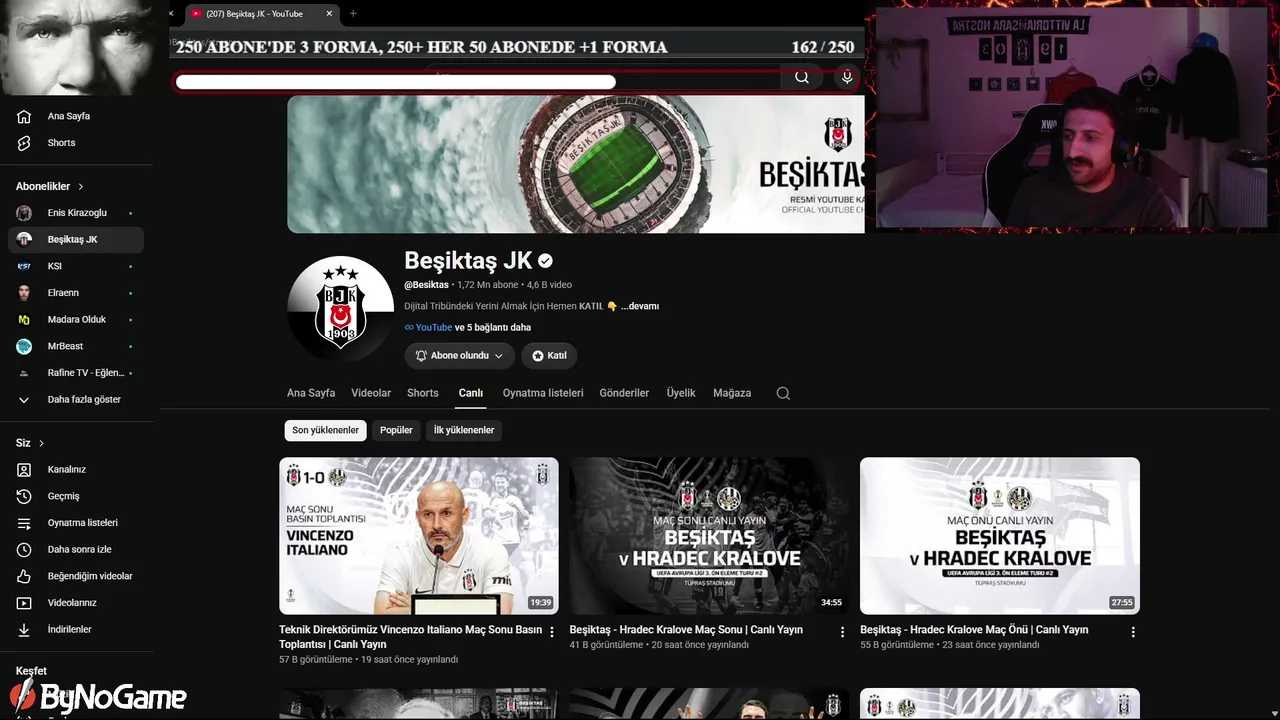
Task: Click the "1,72 Mn abone" subscriber count
Action: (487, 285)
